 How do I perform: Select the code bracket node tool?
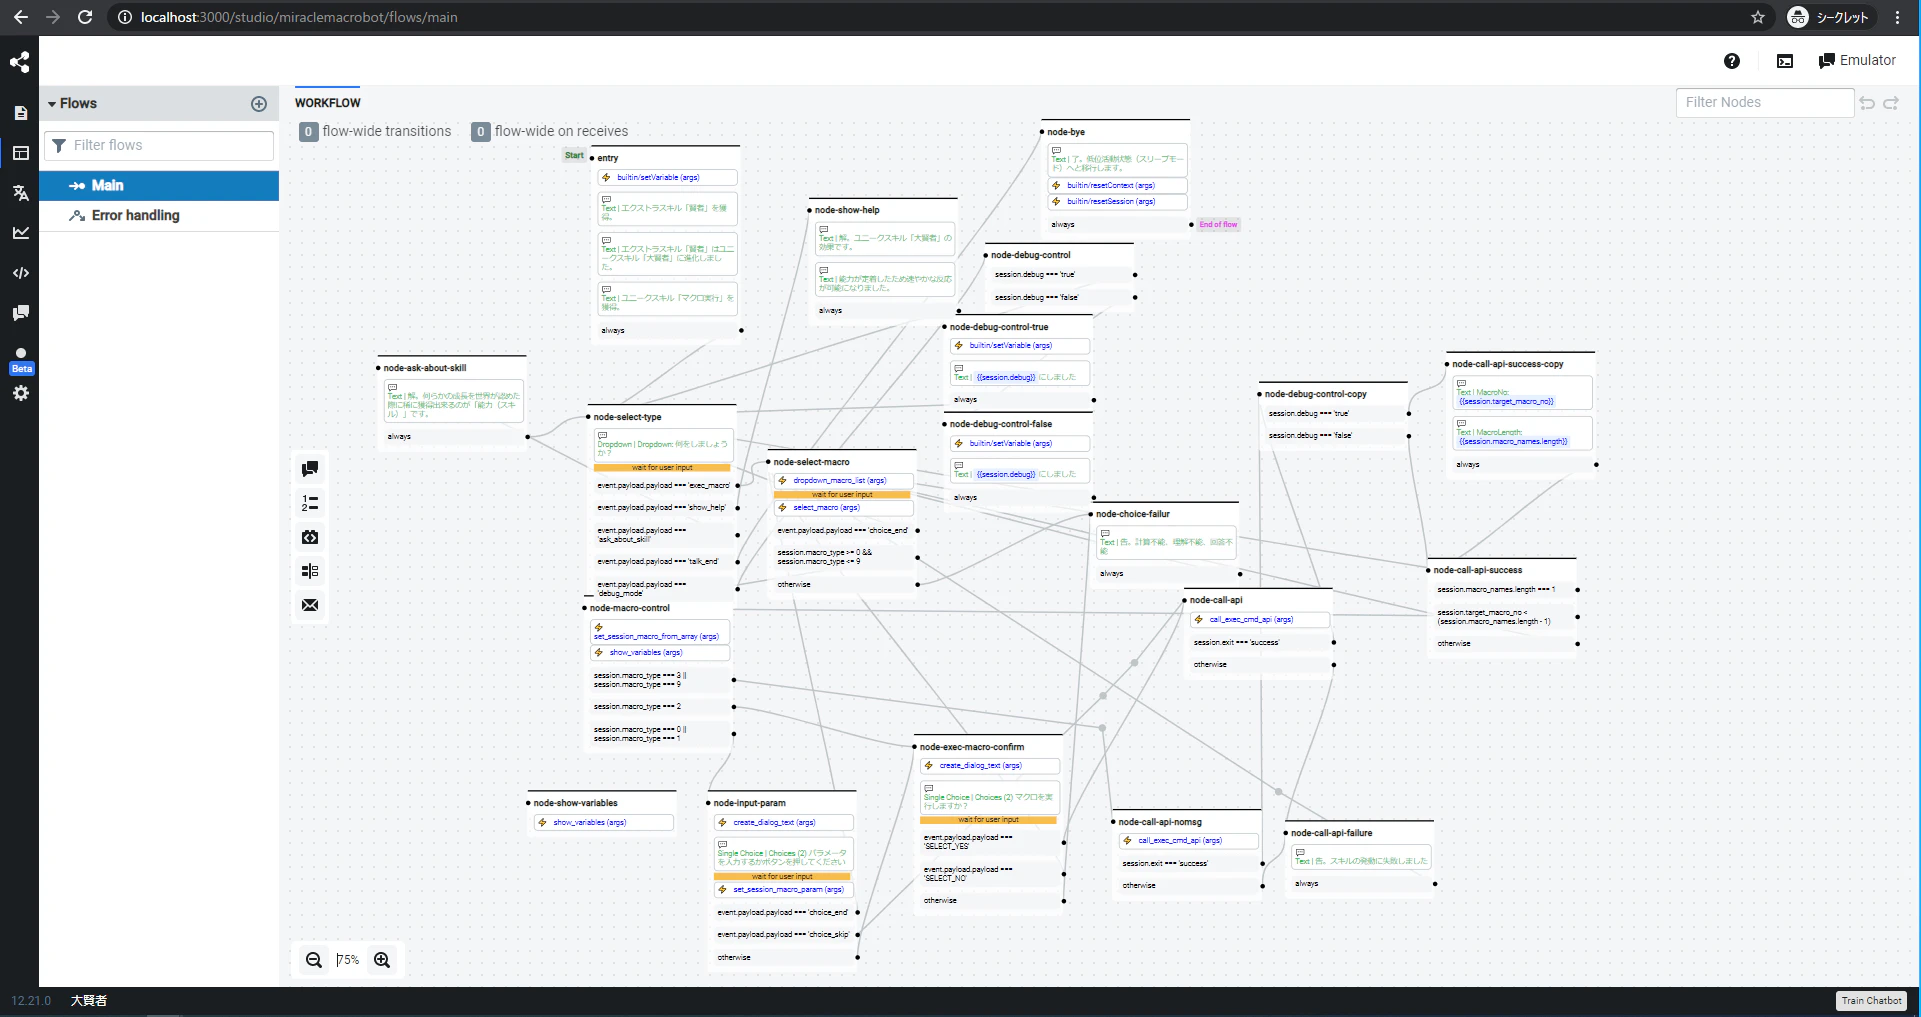click(310, 537)
